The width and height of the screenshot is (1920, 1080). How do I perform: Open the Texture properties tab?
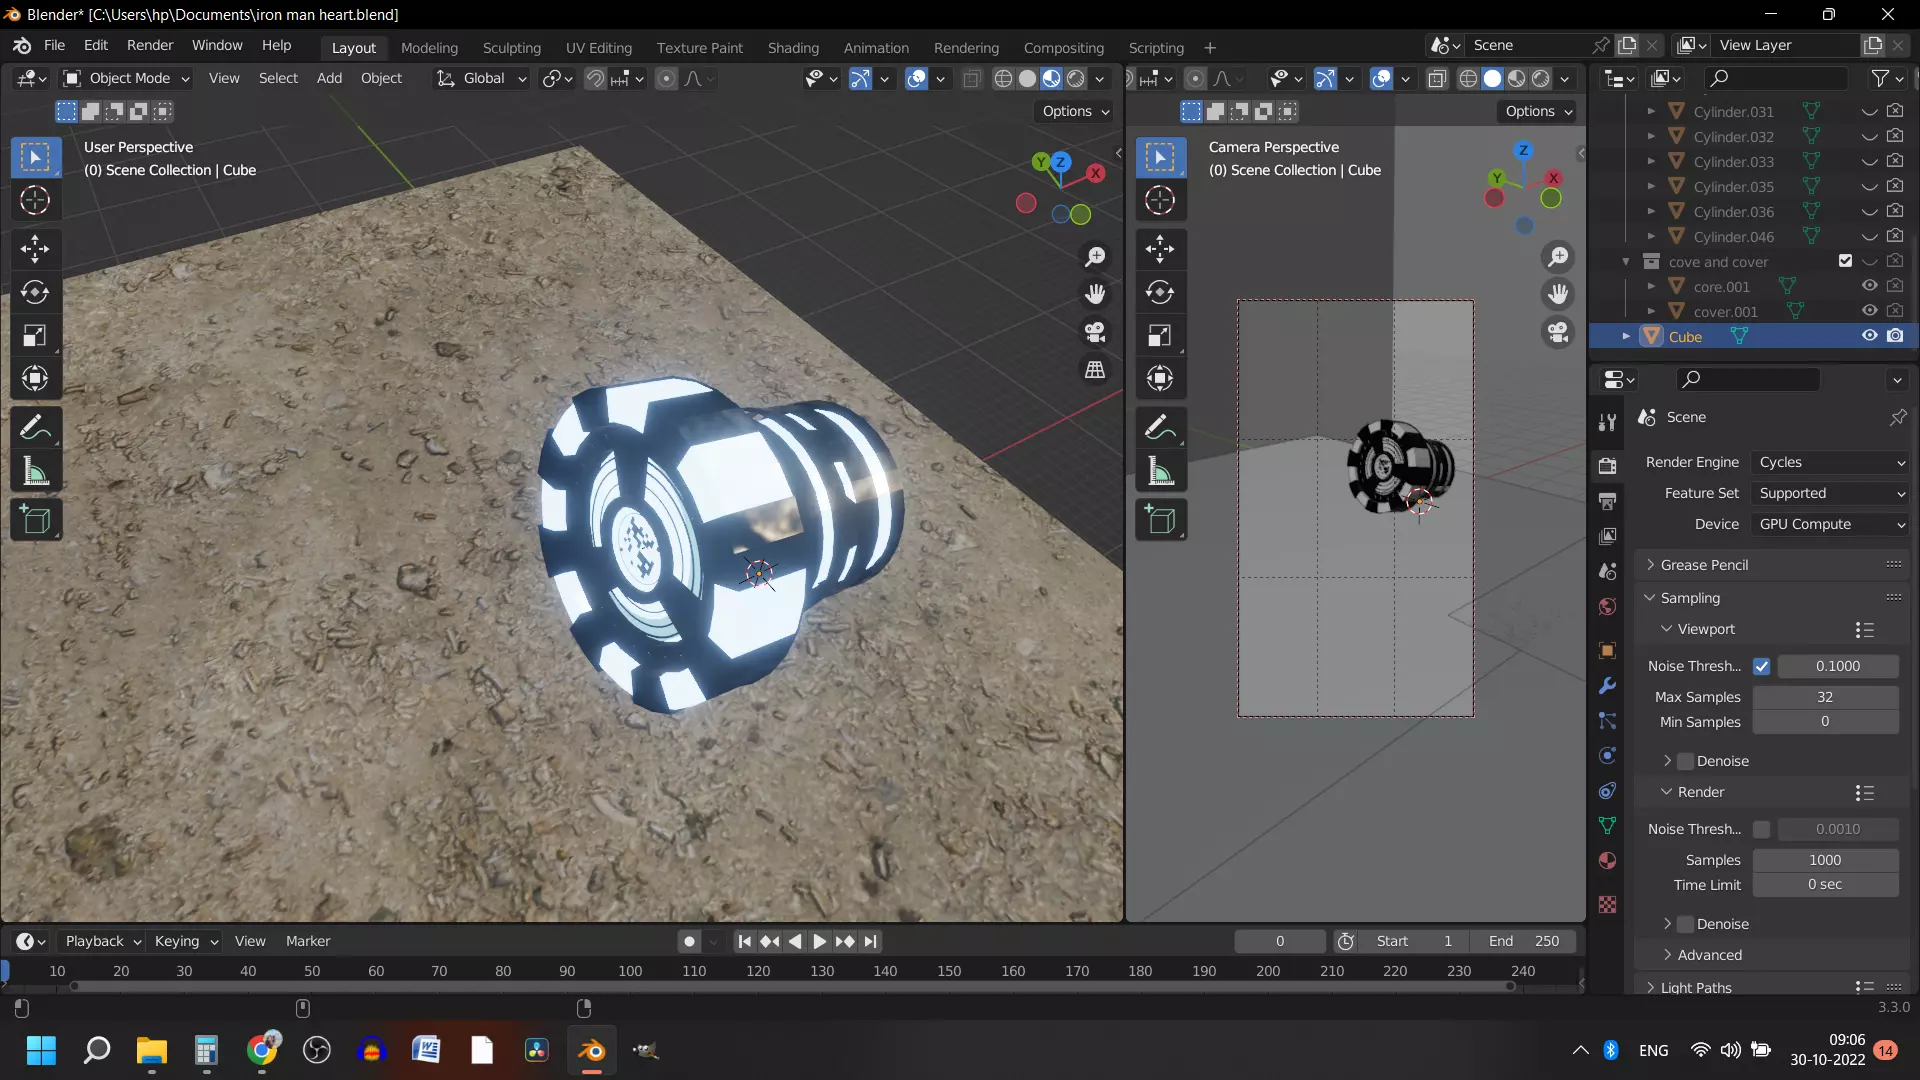1608,904
